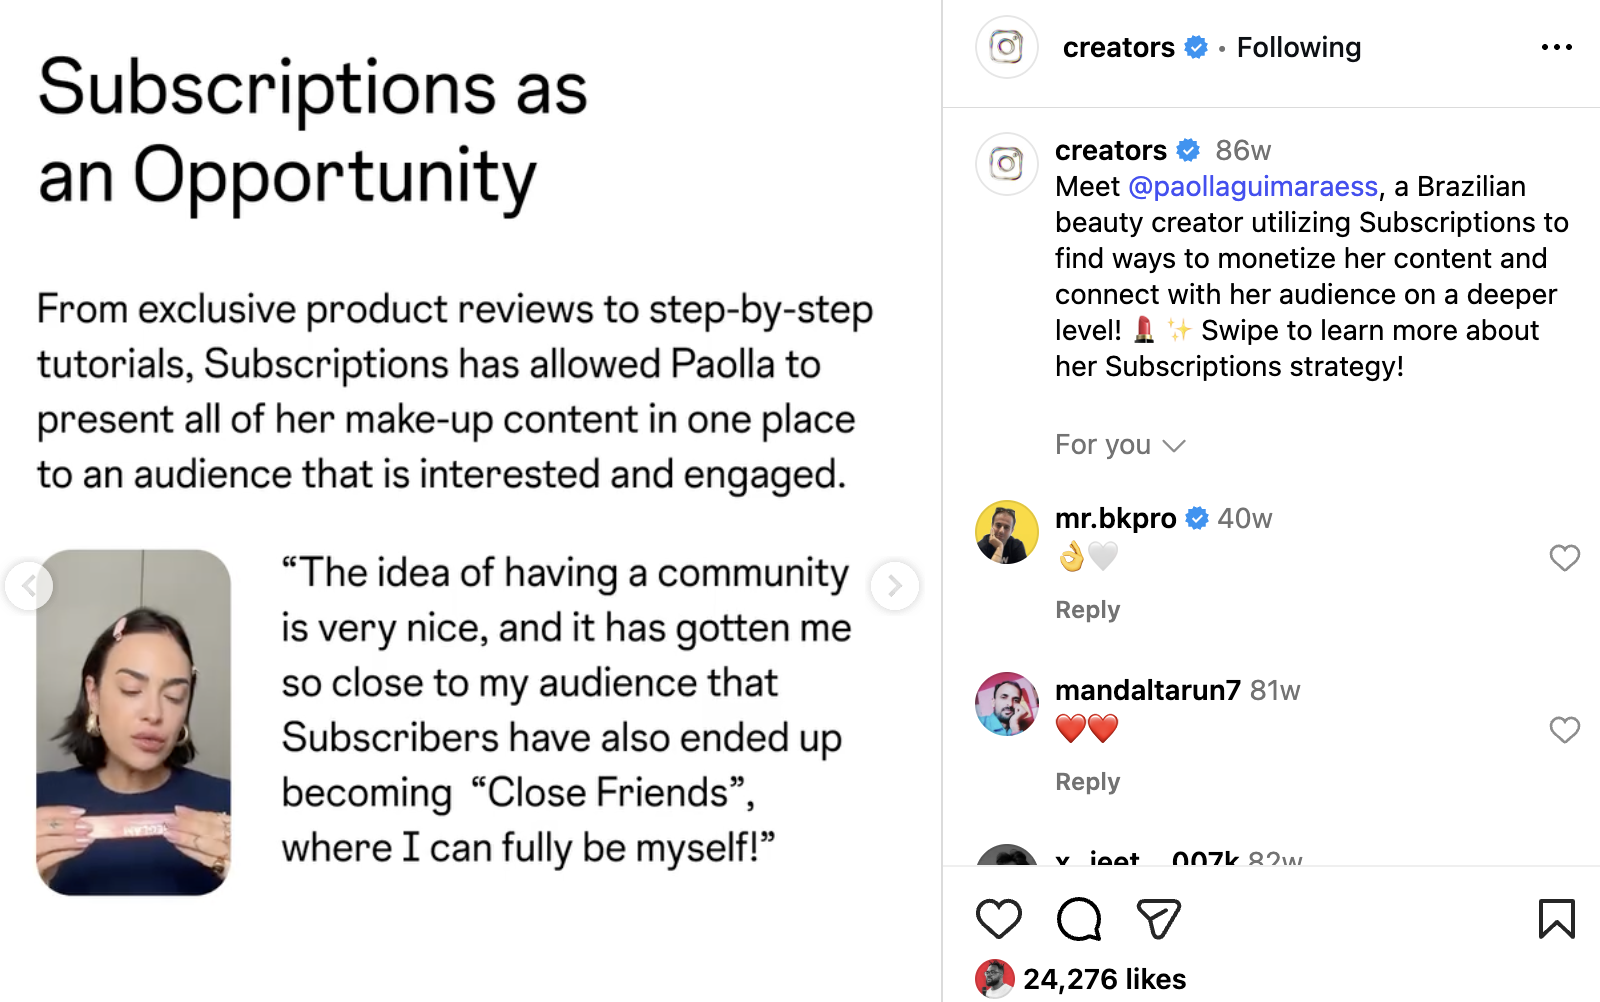Expand the For you comments sorting dropdown
Viewport: 1600px width, 1002px height.
click(x=1120, y=445)
